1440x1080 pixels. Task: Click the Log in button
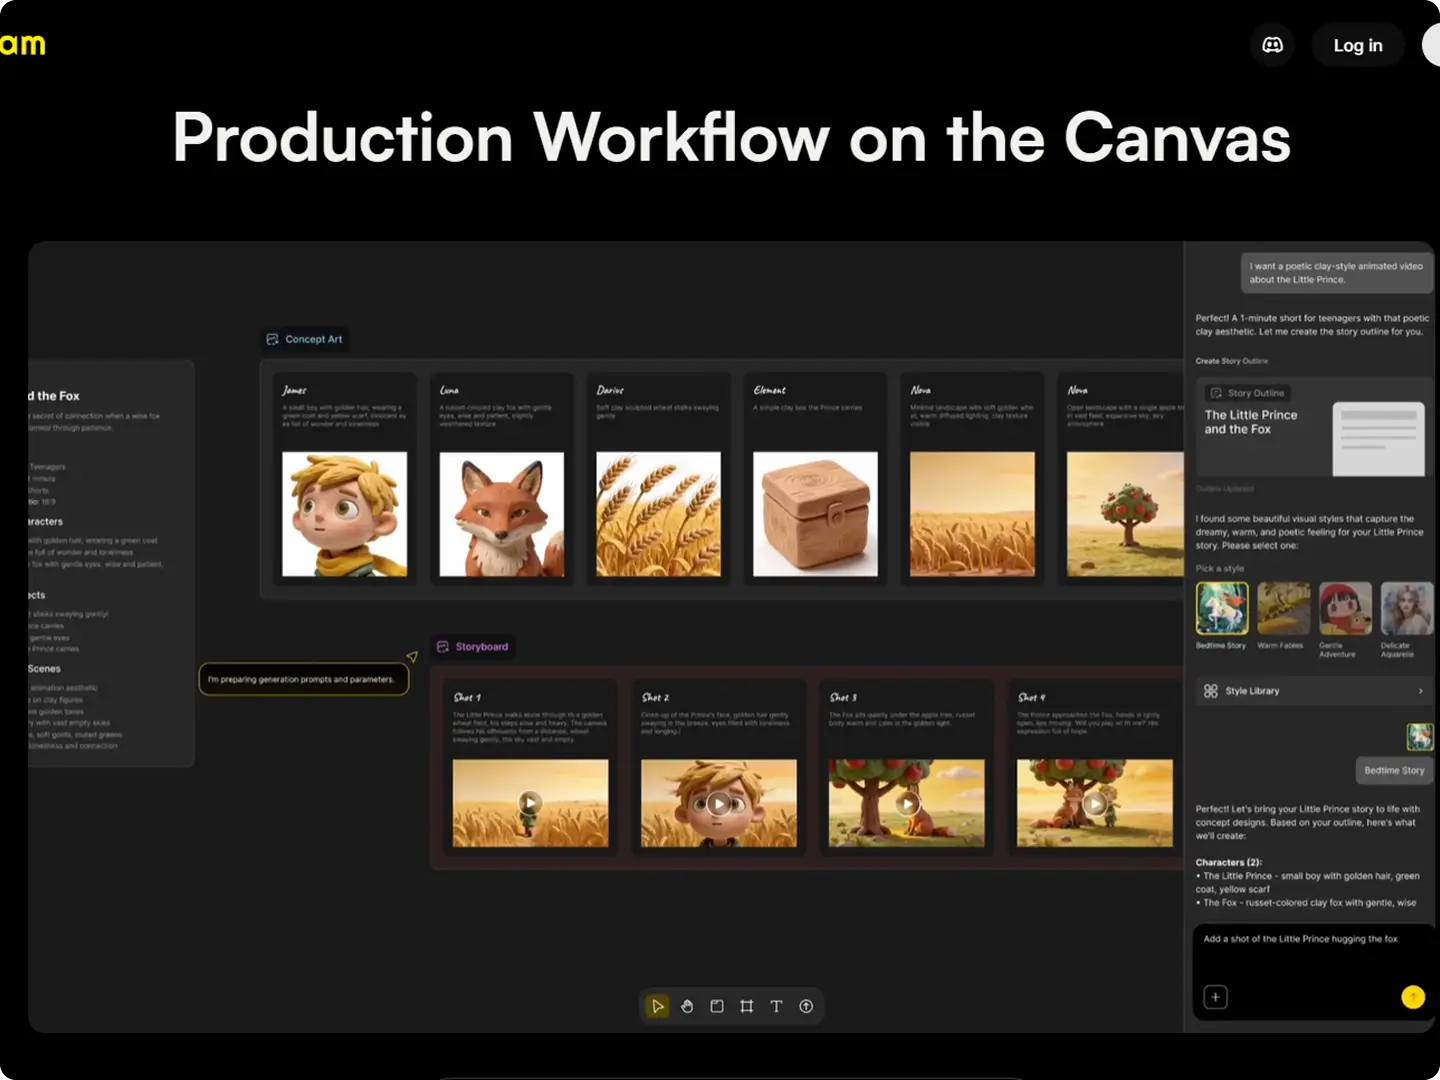point(1357,44)
